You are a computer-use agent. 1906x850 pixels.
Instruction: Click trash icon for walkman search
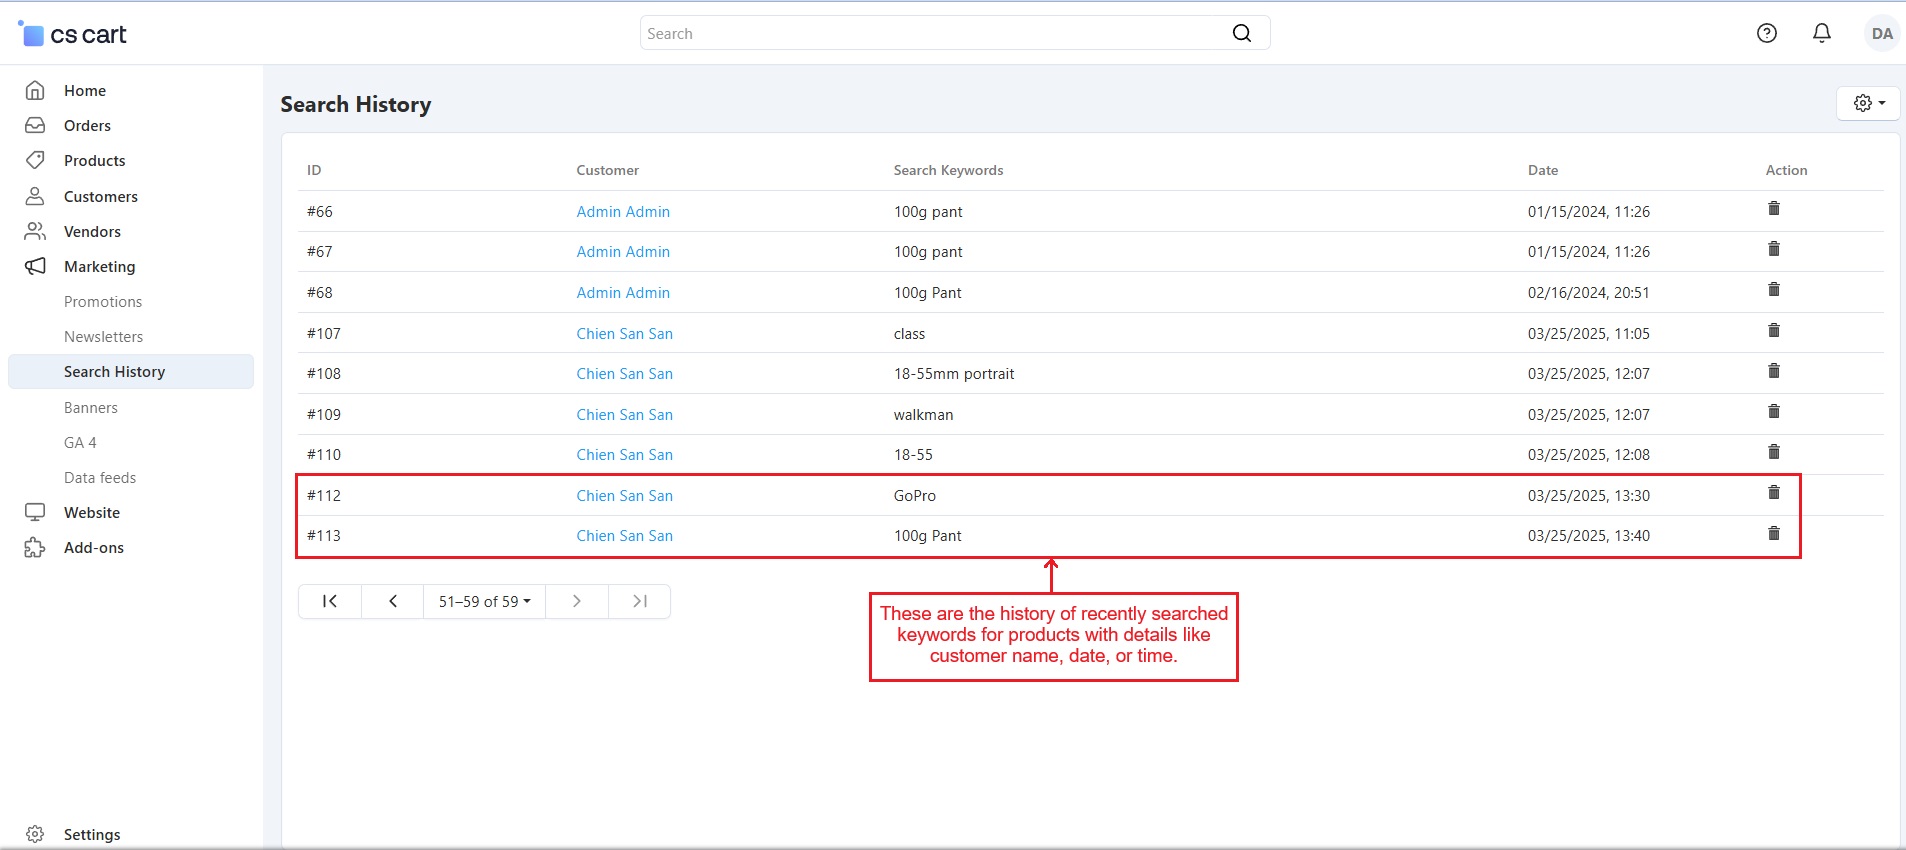(1773, 412)
